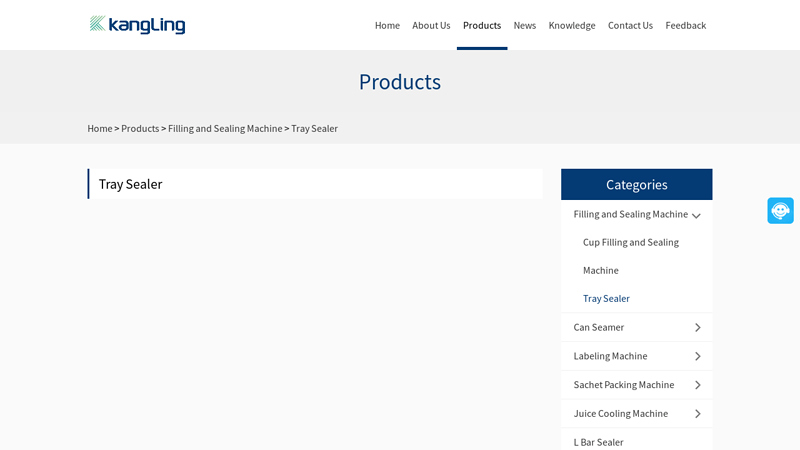Open the Feedback menu item
Viewport: 800px width, 450px height.
[685, 26]
